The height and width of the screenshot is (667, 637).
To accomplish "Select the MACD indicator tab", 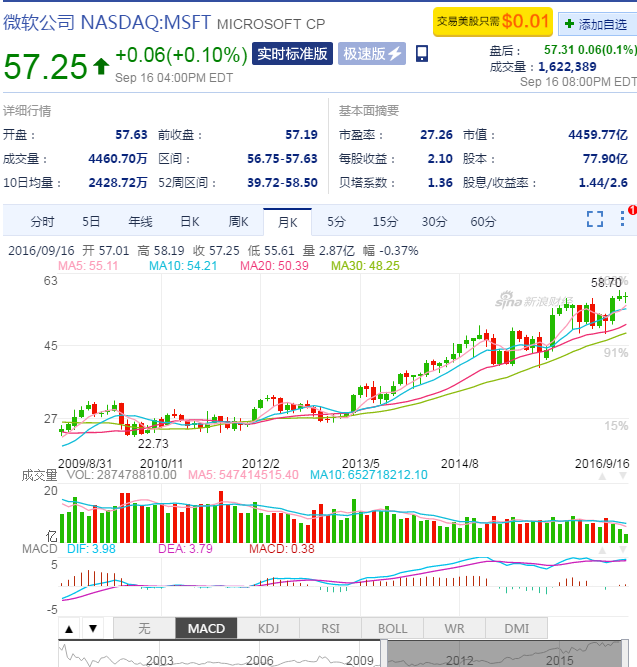I will click(x=206, y=628).
